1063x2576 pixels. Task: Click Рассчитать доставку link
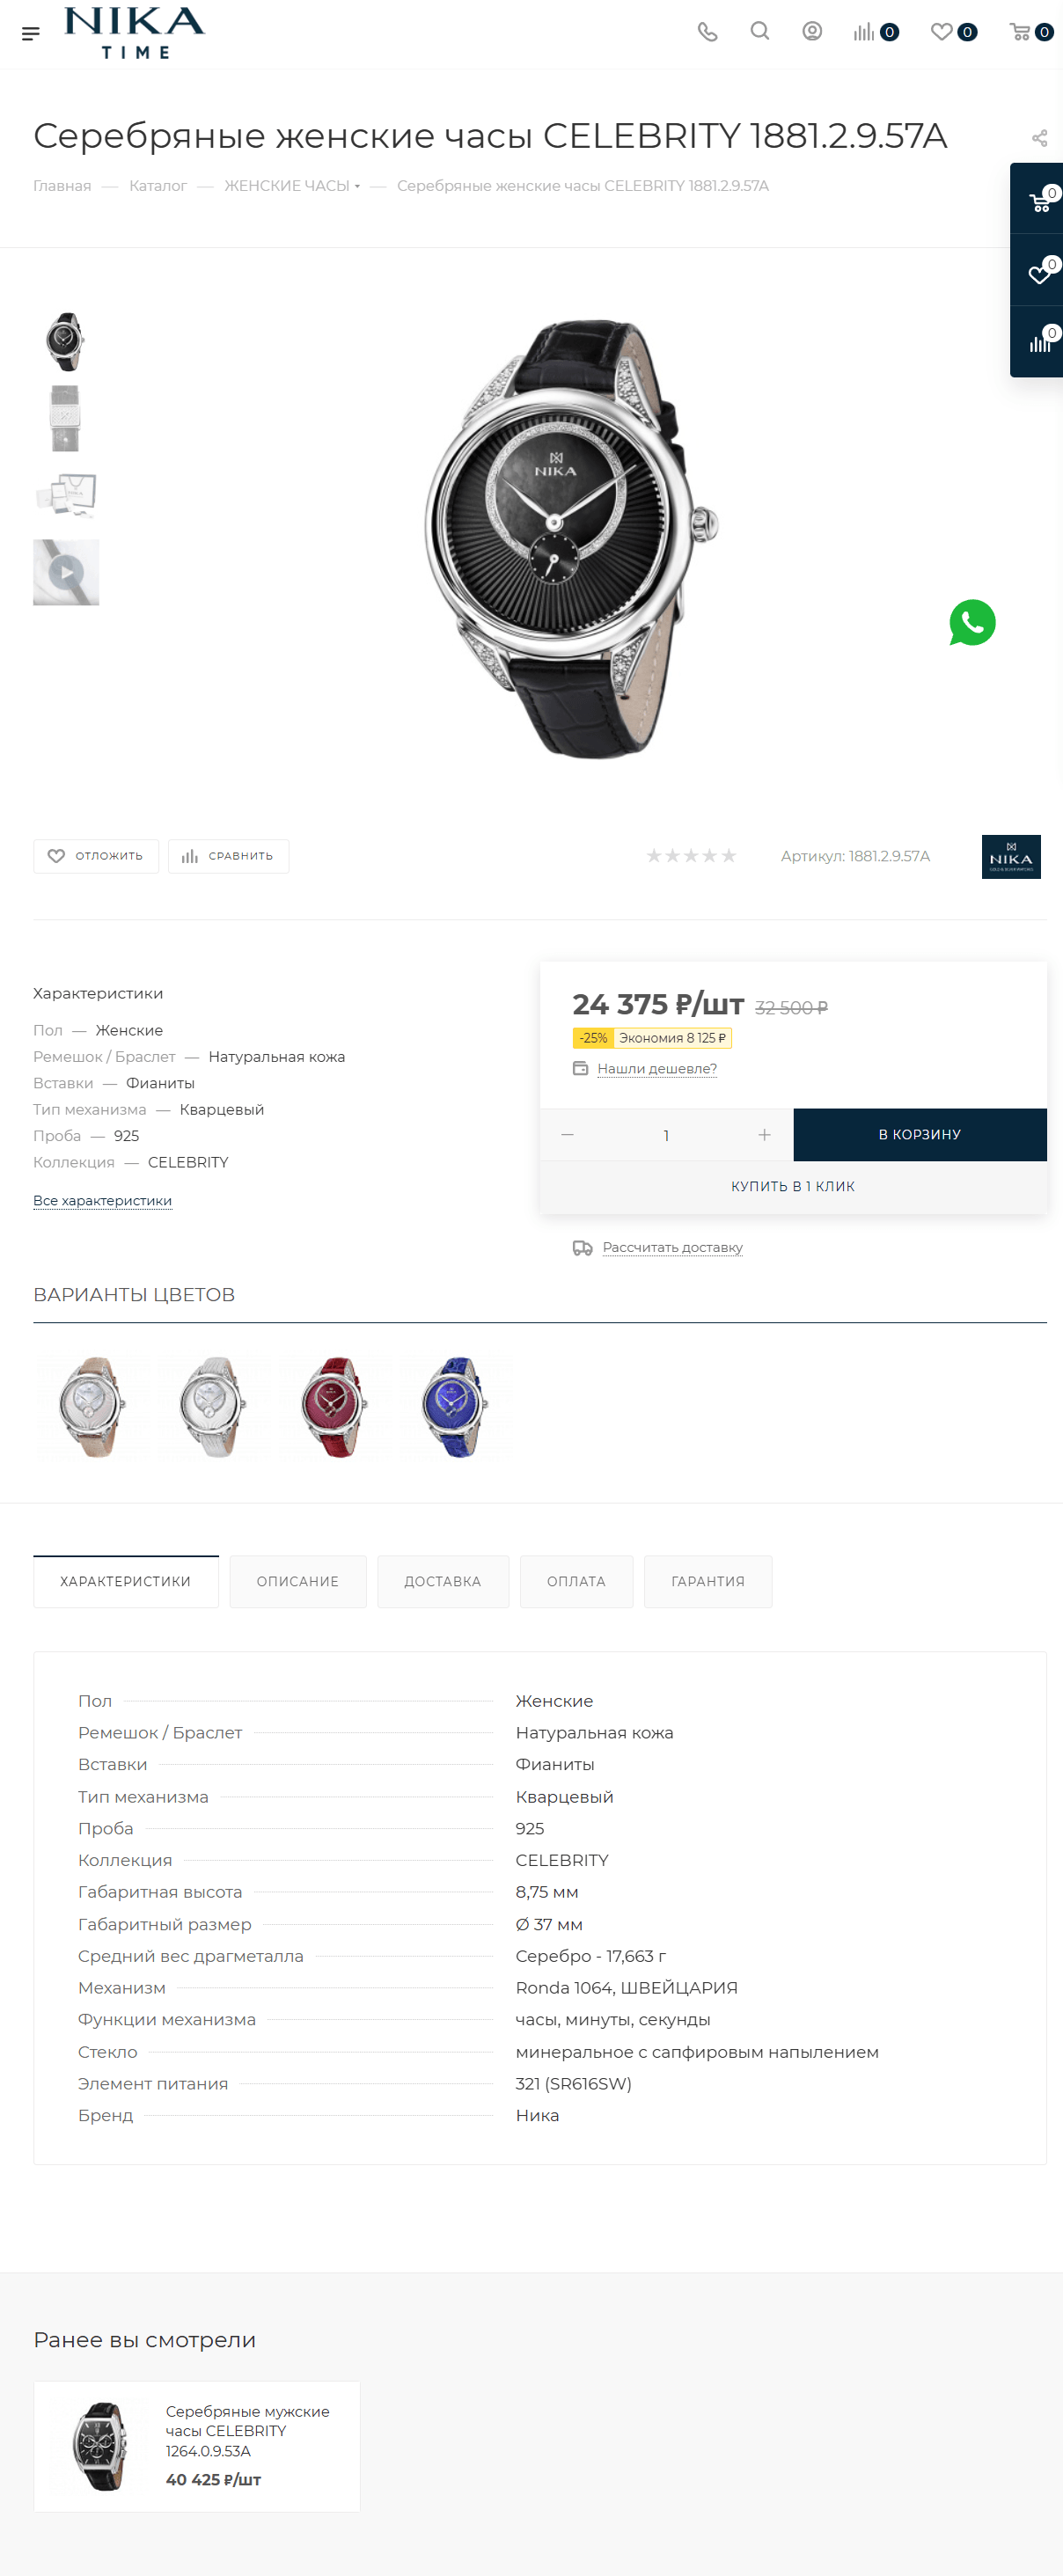pos(672,1247)
